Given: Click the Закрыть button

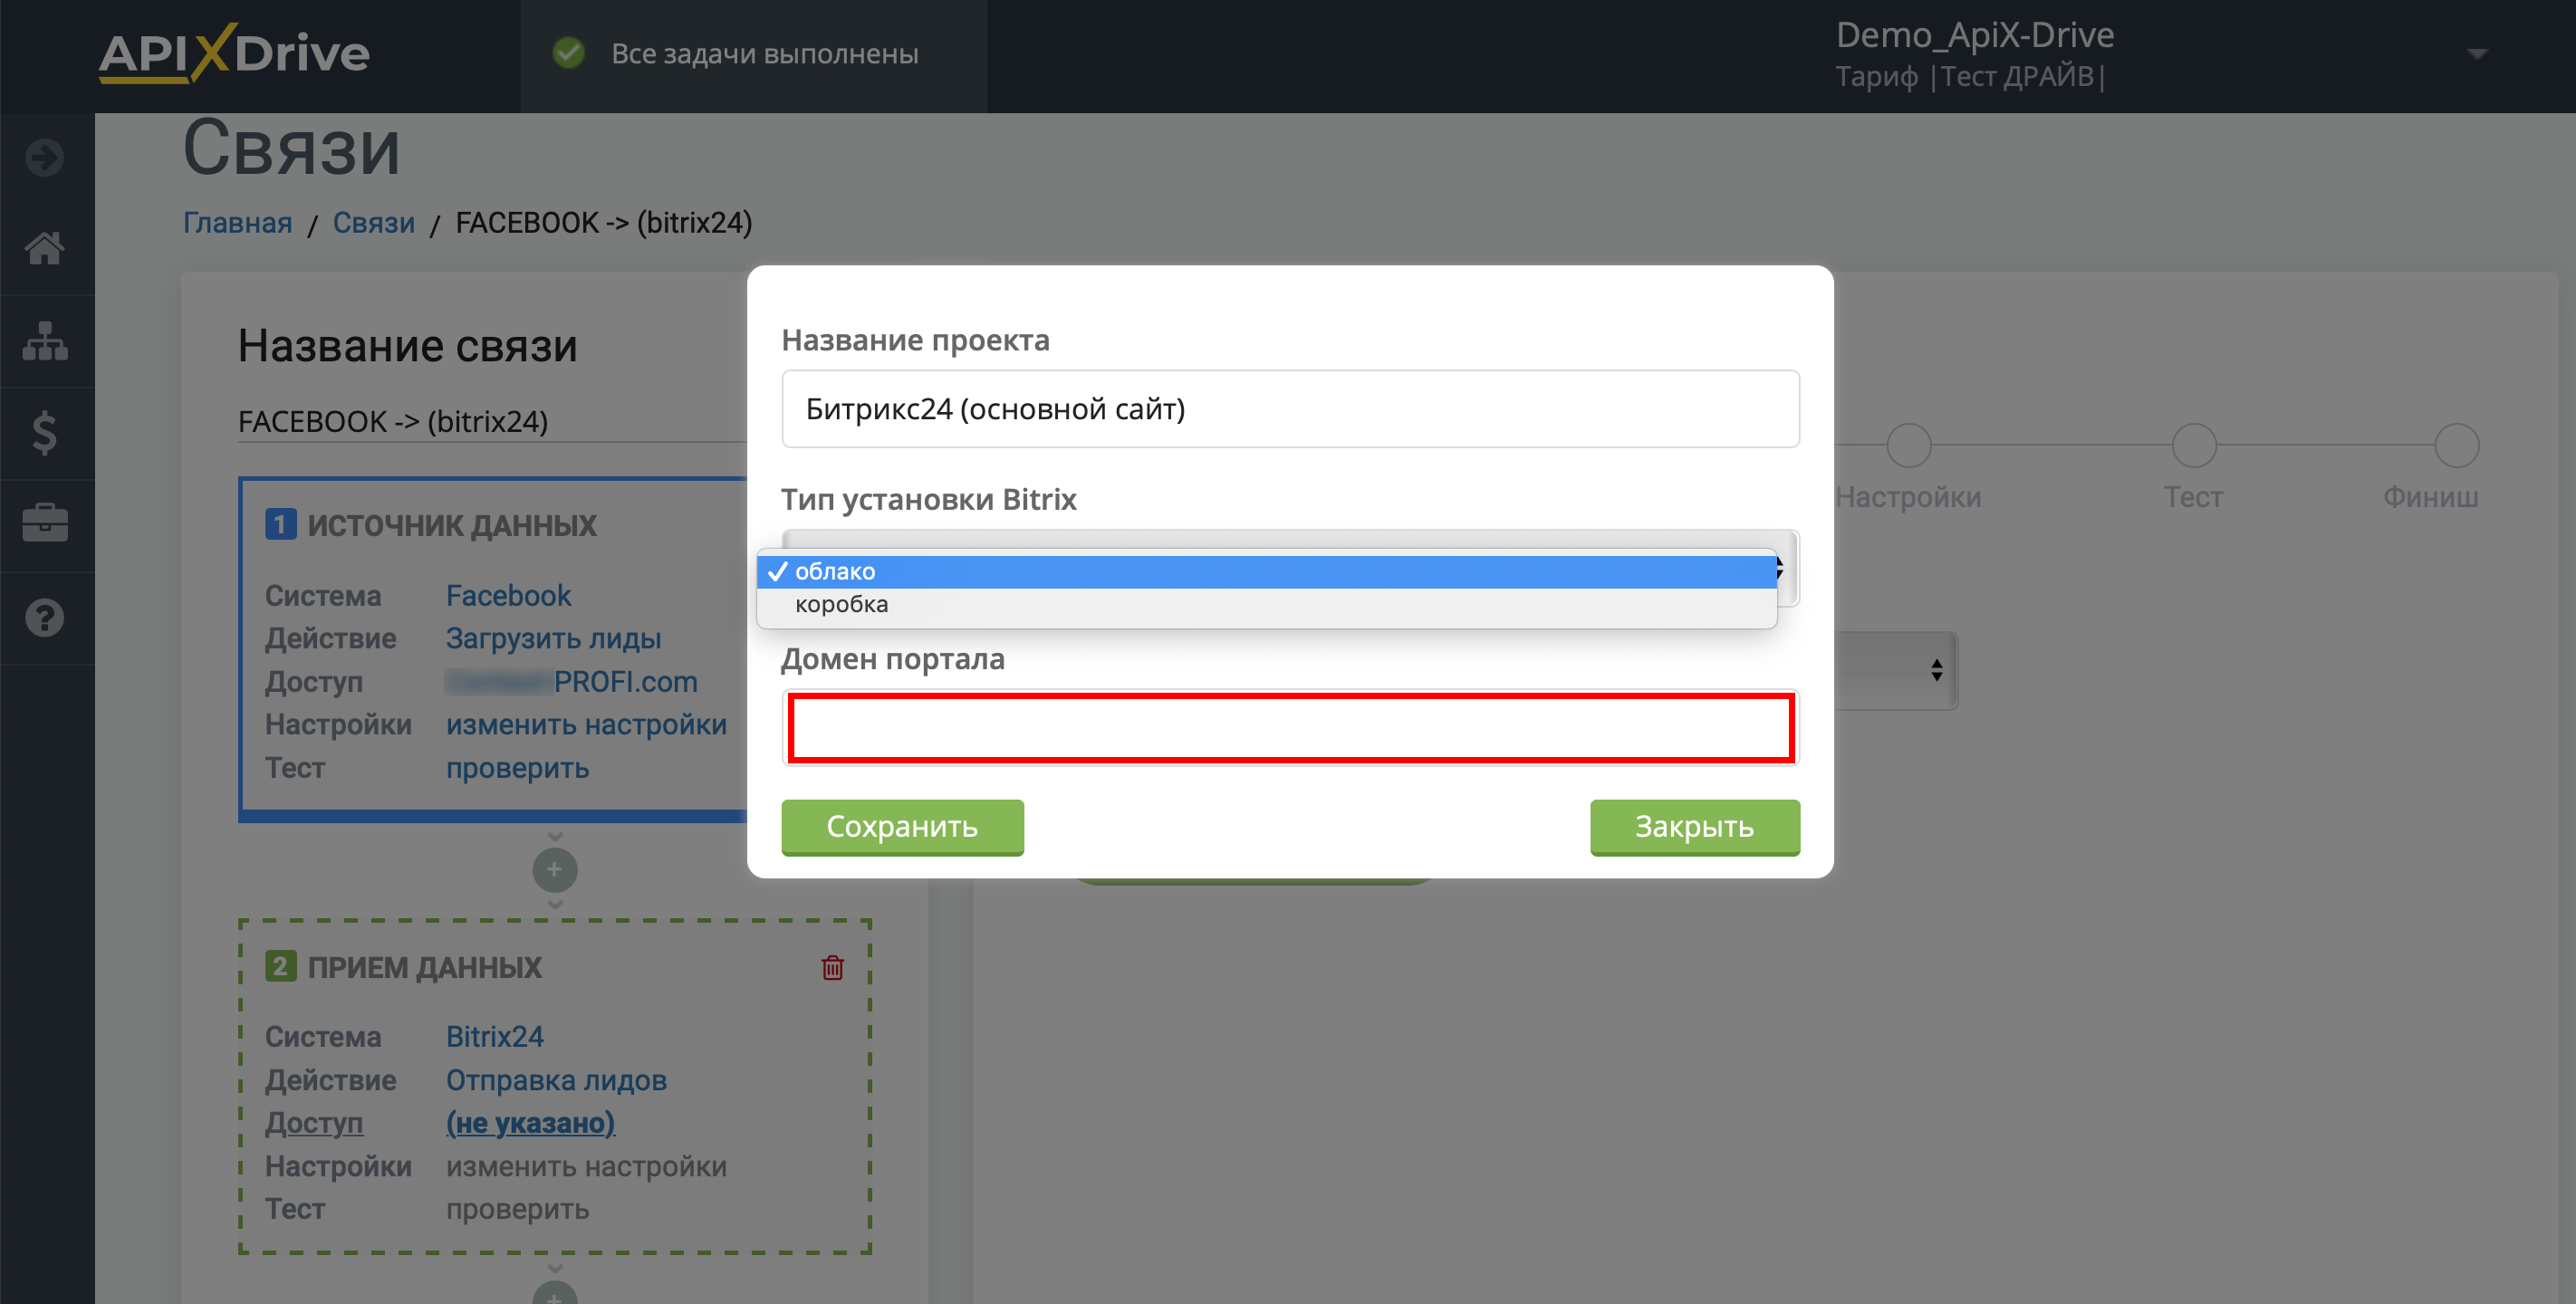Looking at the screenshot, I should [1695, 827].
